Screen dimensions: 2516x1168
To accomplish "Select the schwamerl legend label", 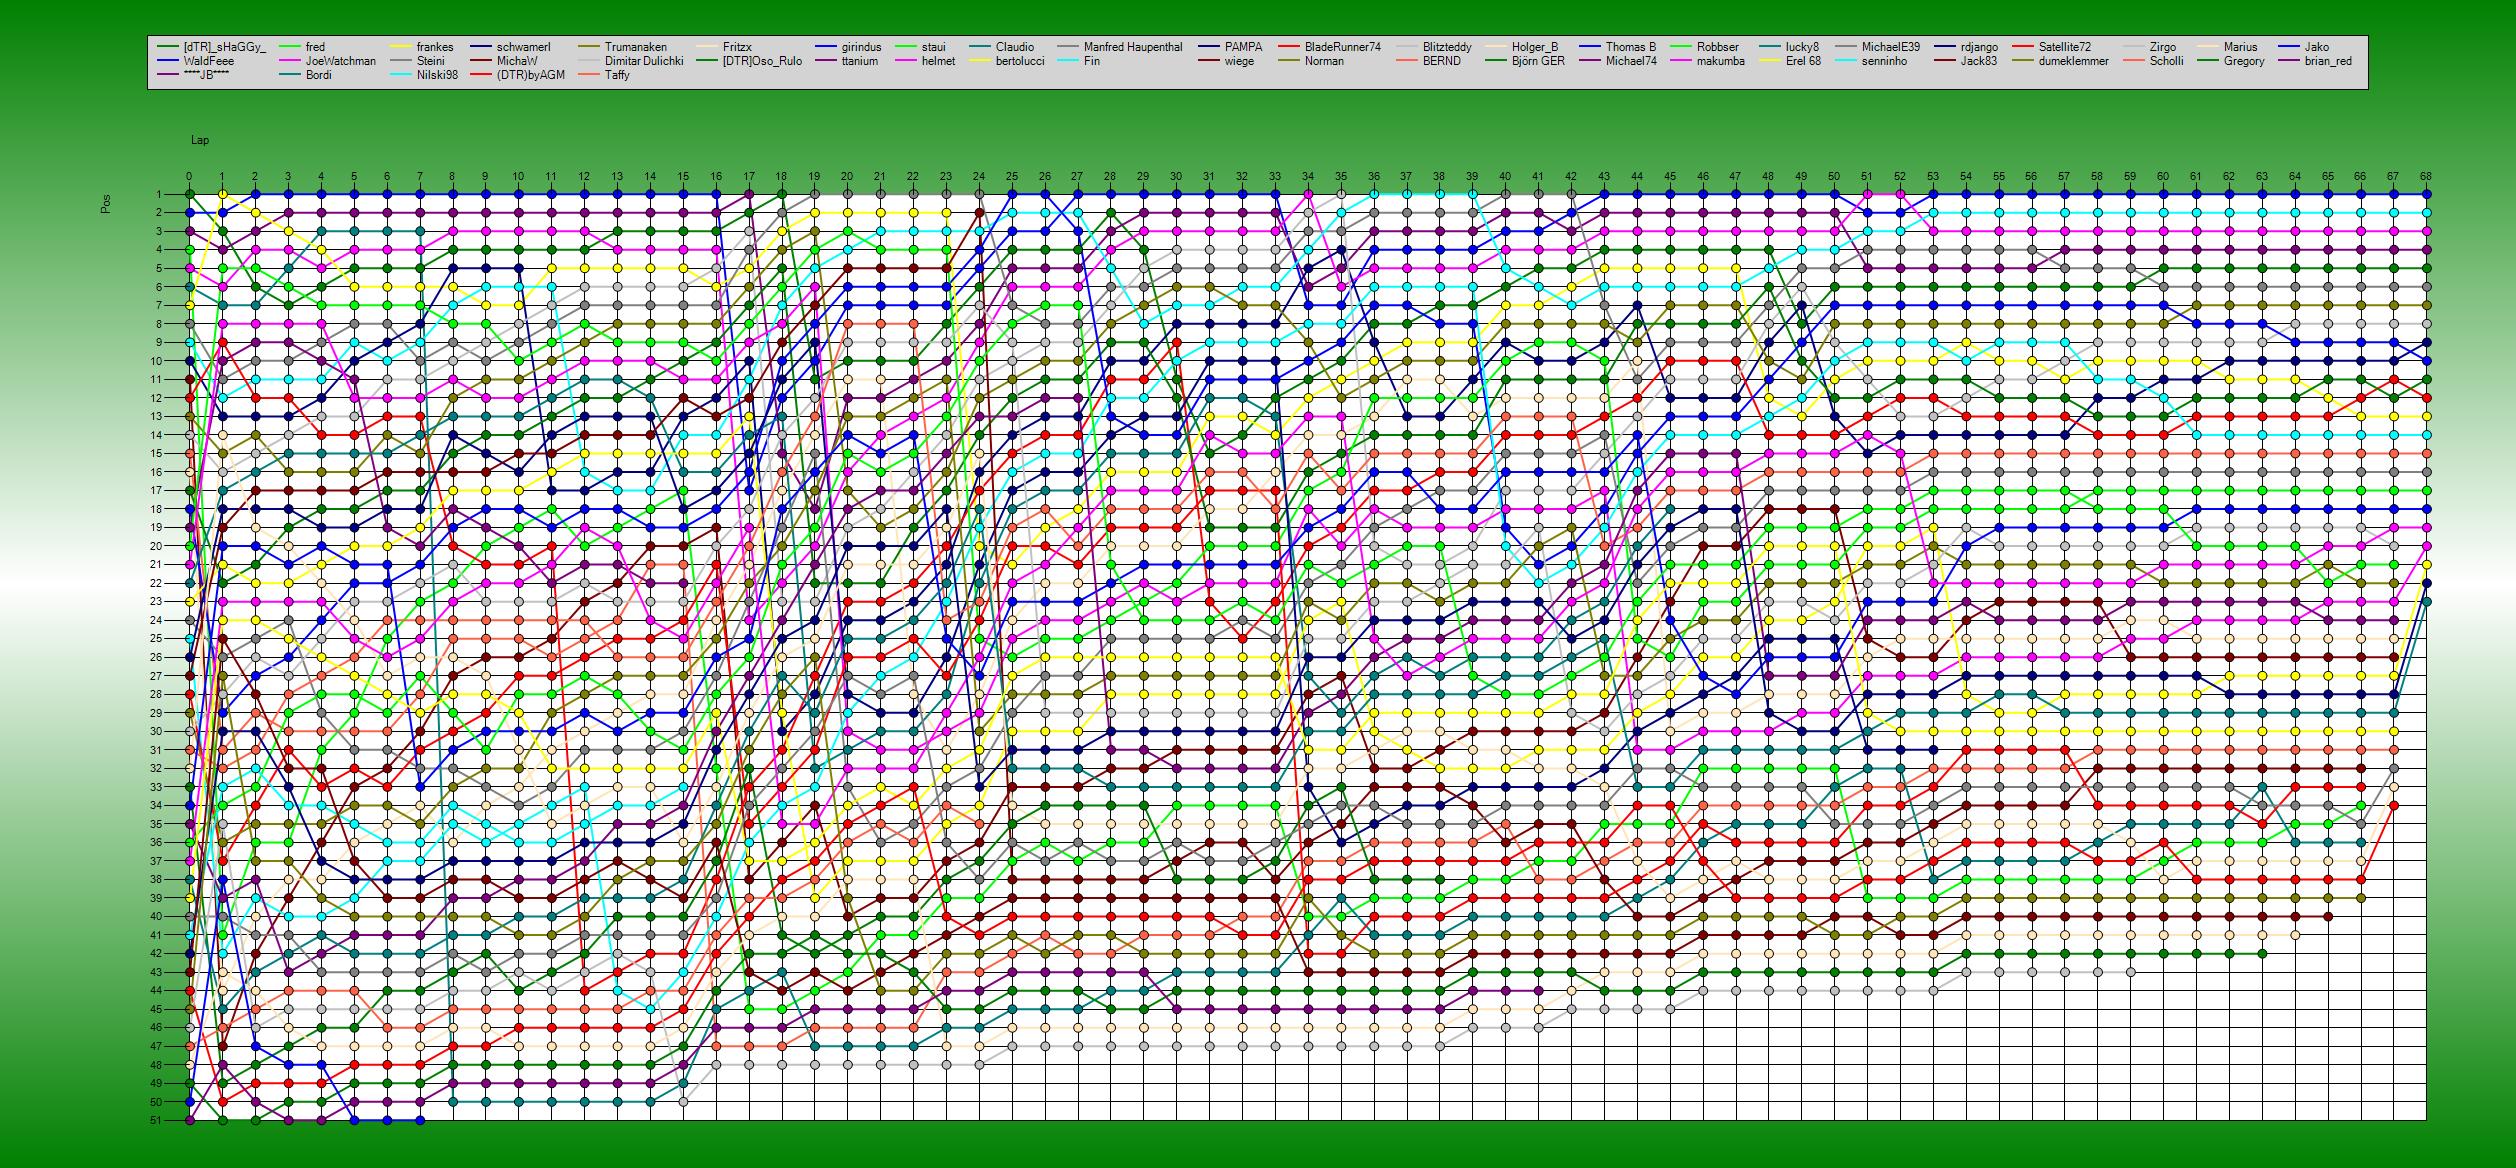I will tap(524, 47).
